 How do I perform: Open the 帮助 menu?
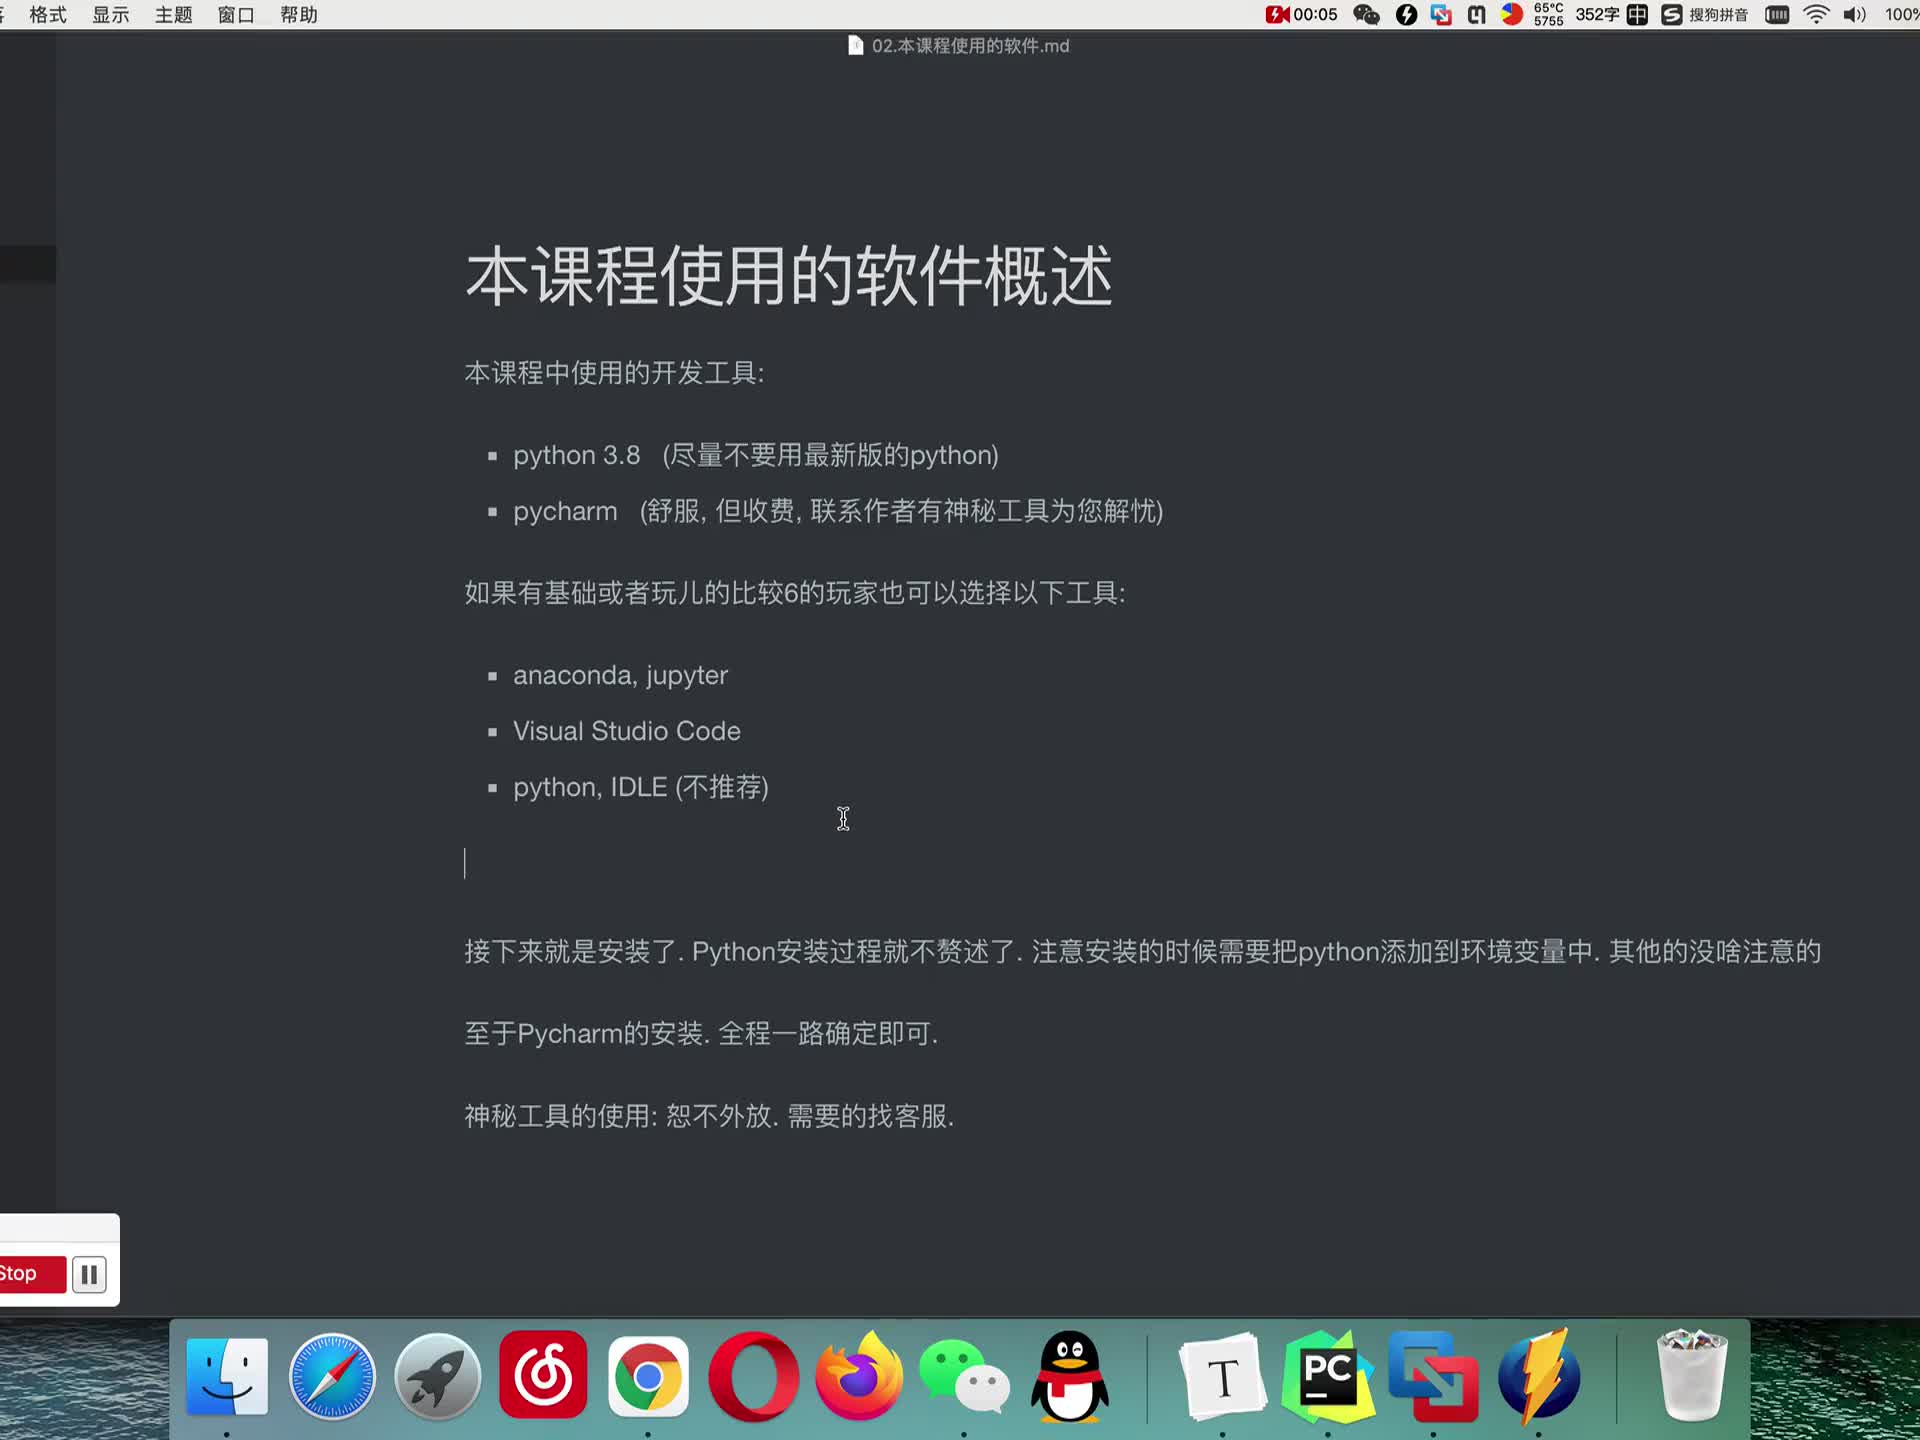(299, 15)
